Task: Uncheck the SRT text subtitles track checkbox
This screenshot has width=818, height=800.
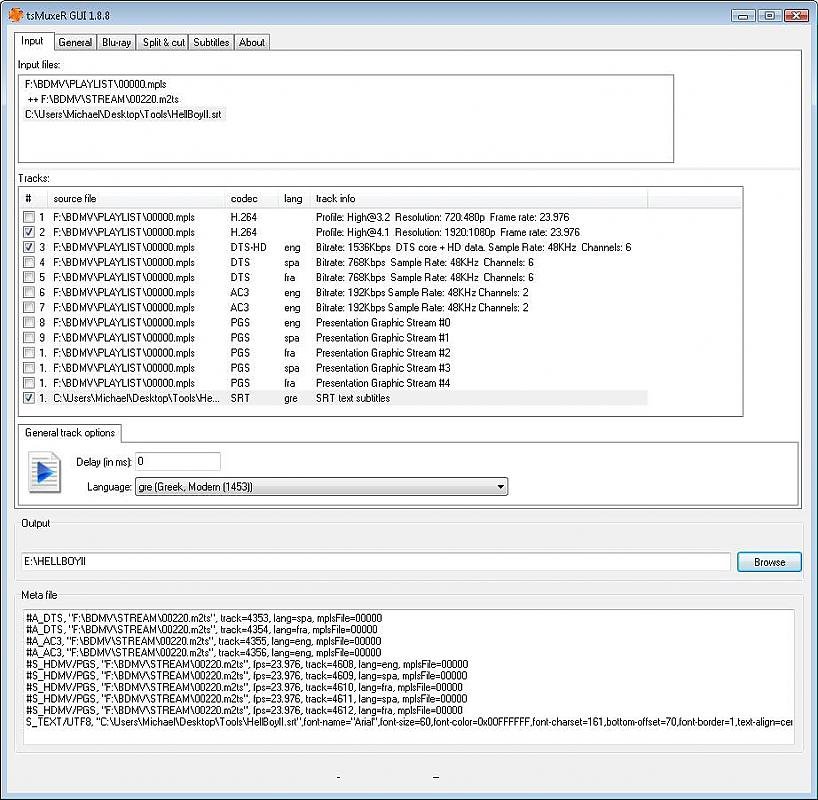Action: click(x=29, y=398)
